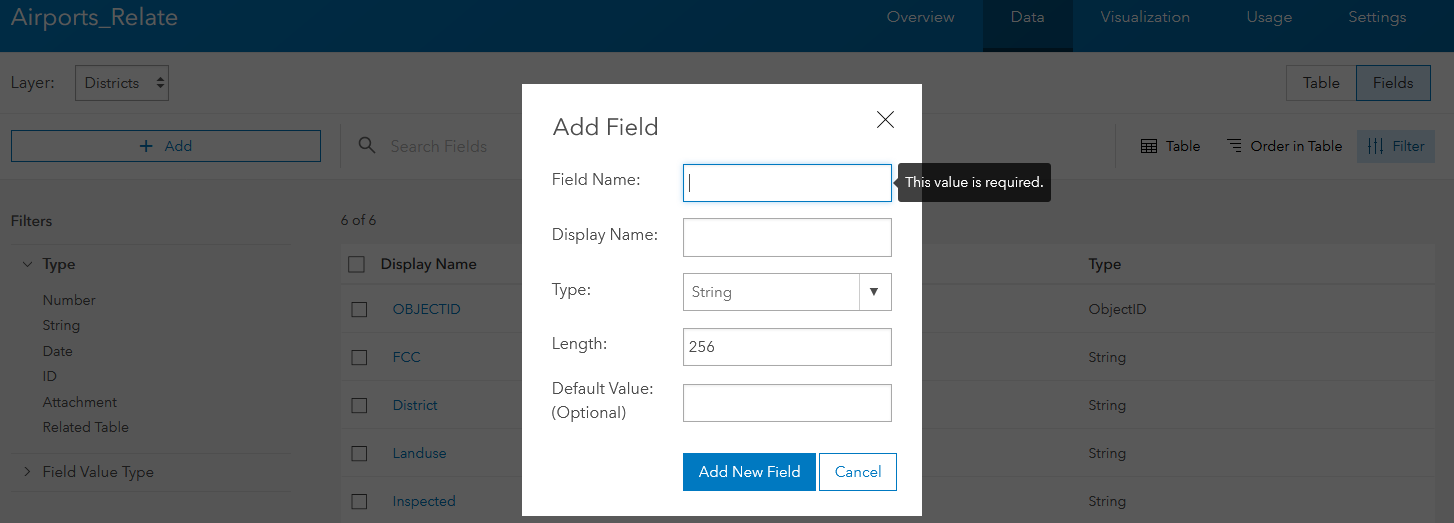
Task: Open the District field link
Action: [x=415, y=405]
